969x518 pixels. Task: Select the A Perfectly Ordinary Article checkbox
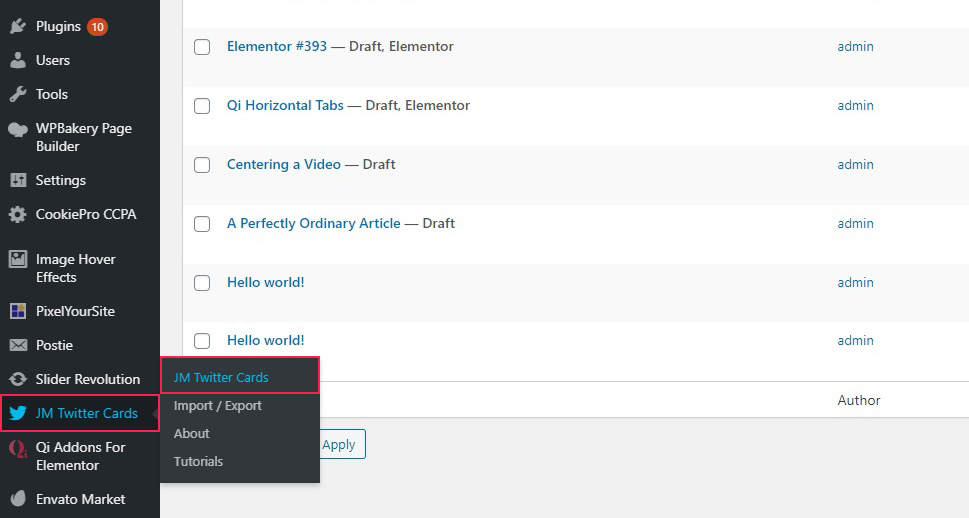(x=202, y=224)
